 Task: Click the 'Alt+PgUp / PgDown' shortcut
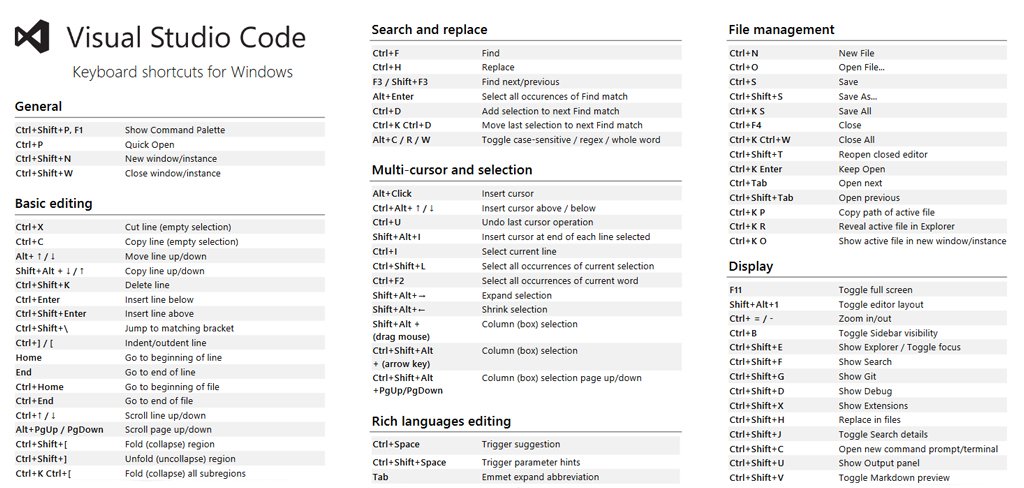coord(59,430)
